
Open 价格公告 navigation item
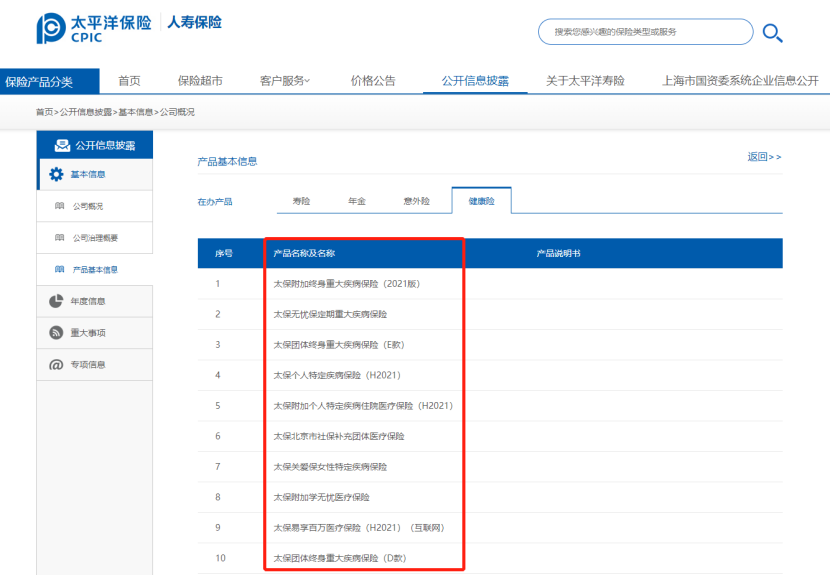(373, 81)
